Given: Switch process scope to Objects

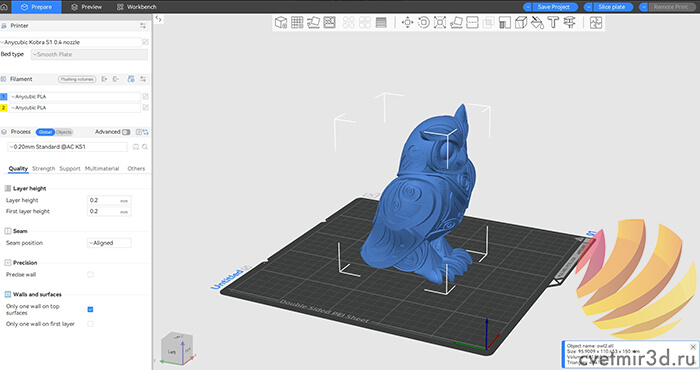Looking at the screenshot, I should (x=64, y=132).
